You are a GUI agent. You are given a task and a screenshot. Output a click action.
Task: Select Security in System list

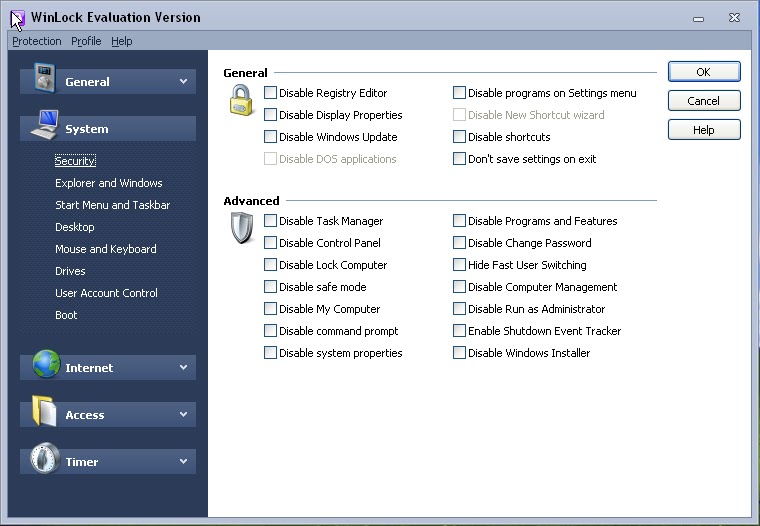tap(75, 161)
